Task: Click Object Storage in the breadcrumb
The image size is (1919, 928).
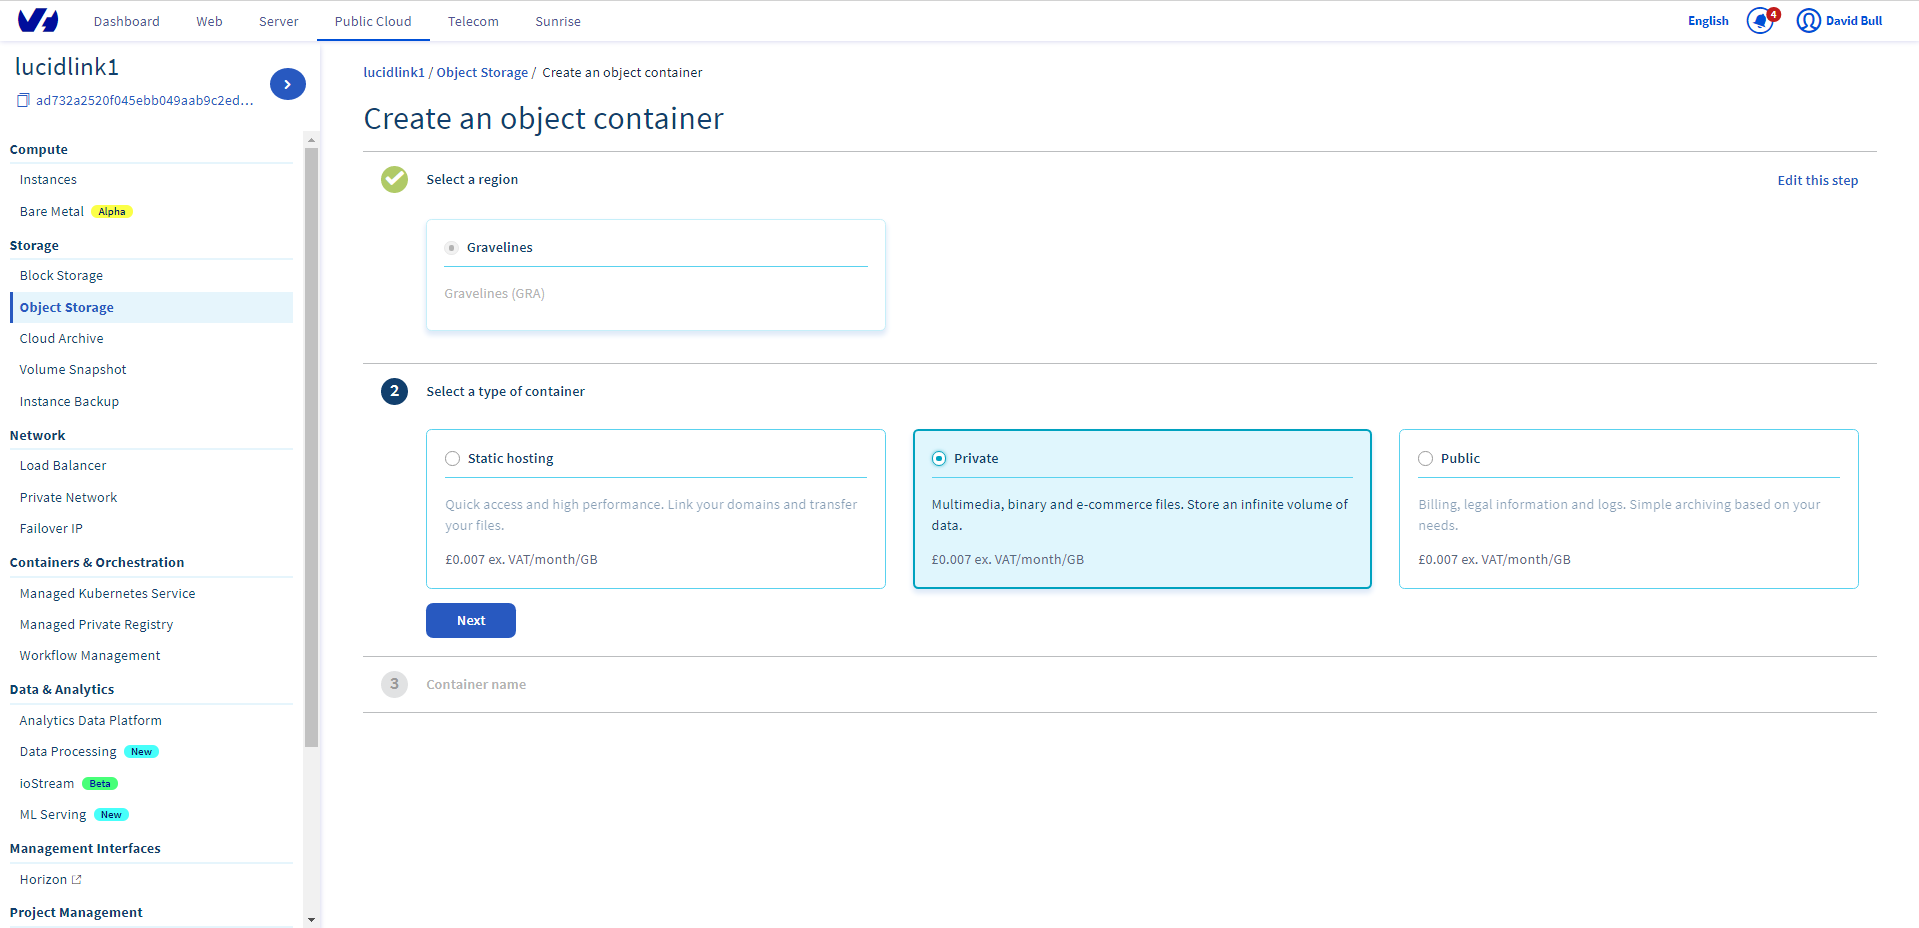Action: 482,73
